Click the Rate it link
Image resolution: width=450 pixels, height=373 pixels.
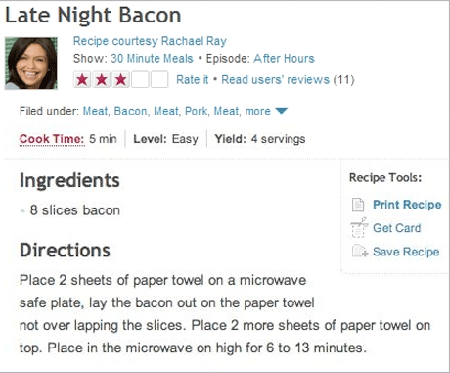pyautogui.click(x=192, y=80)
